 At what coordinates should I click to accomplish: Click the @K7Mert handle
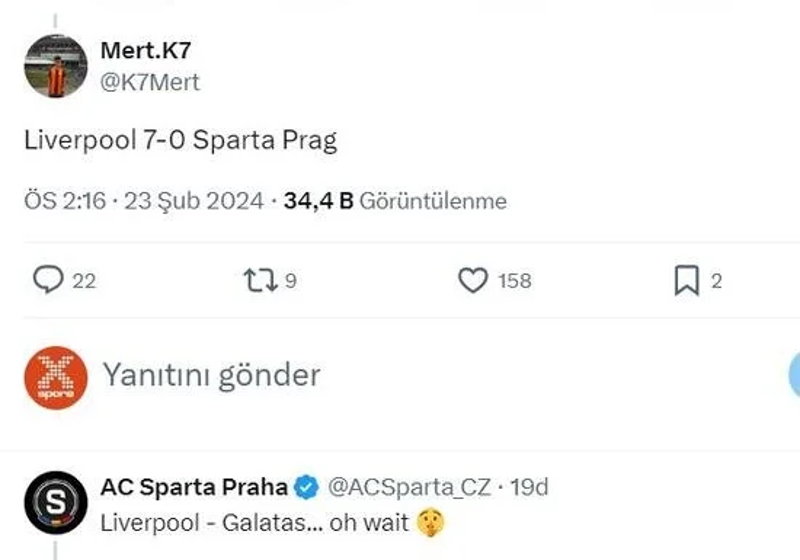[x=151, y=82]
